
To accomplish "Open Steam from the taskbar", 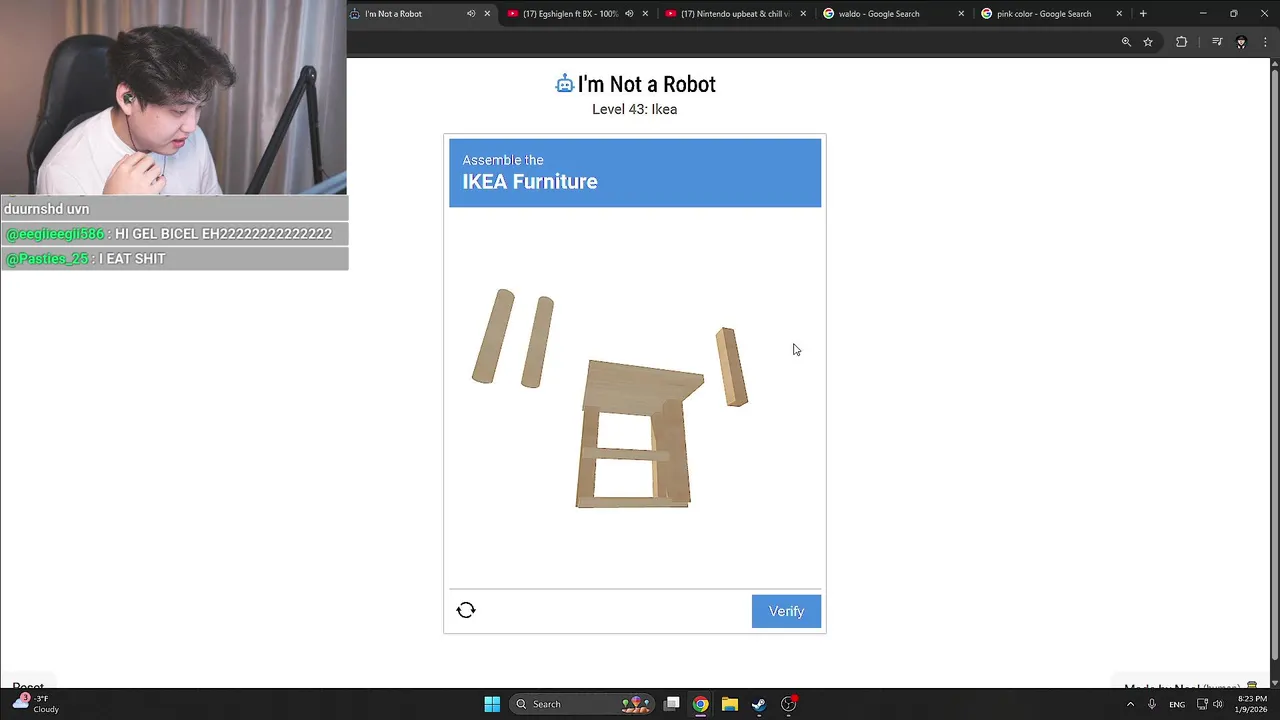I will [x=759, y=704].
